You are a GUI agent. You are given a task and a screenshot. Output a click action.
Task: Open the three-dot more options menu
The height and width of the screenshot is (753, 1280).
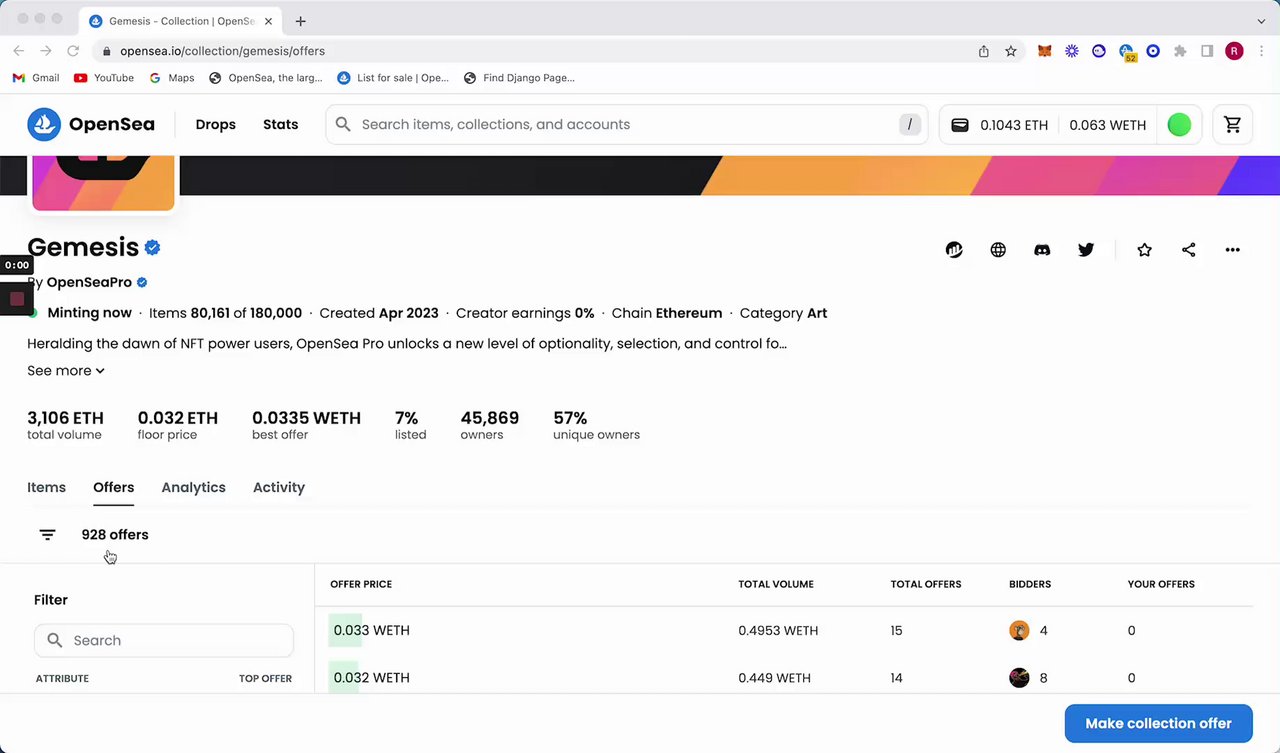pyautogui.click(x=1232, y=250)
